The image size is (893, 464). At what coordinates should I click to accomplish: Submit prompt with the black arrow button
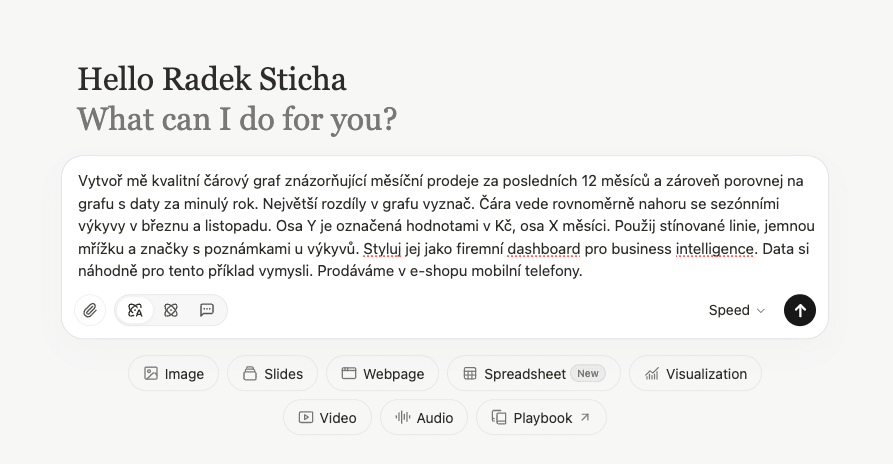click(800, 310)
